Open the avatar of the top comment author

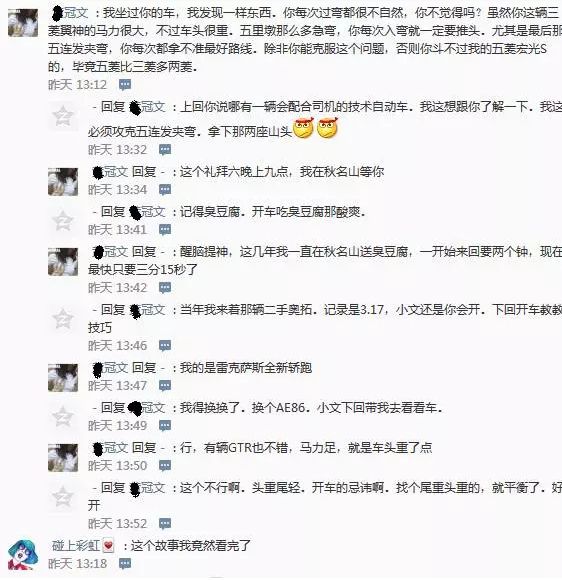point(23,23)
